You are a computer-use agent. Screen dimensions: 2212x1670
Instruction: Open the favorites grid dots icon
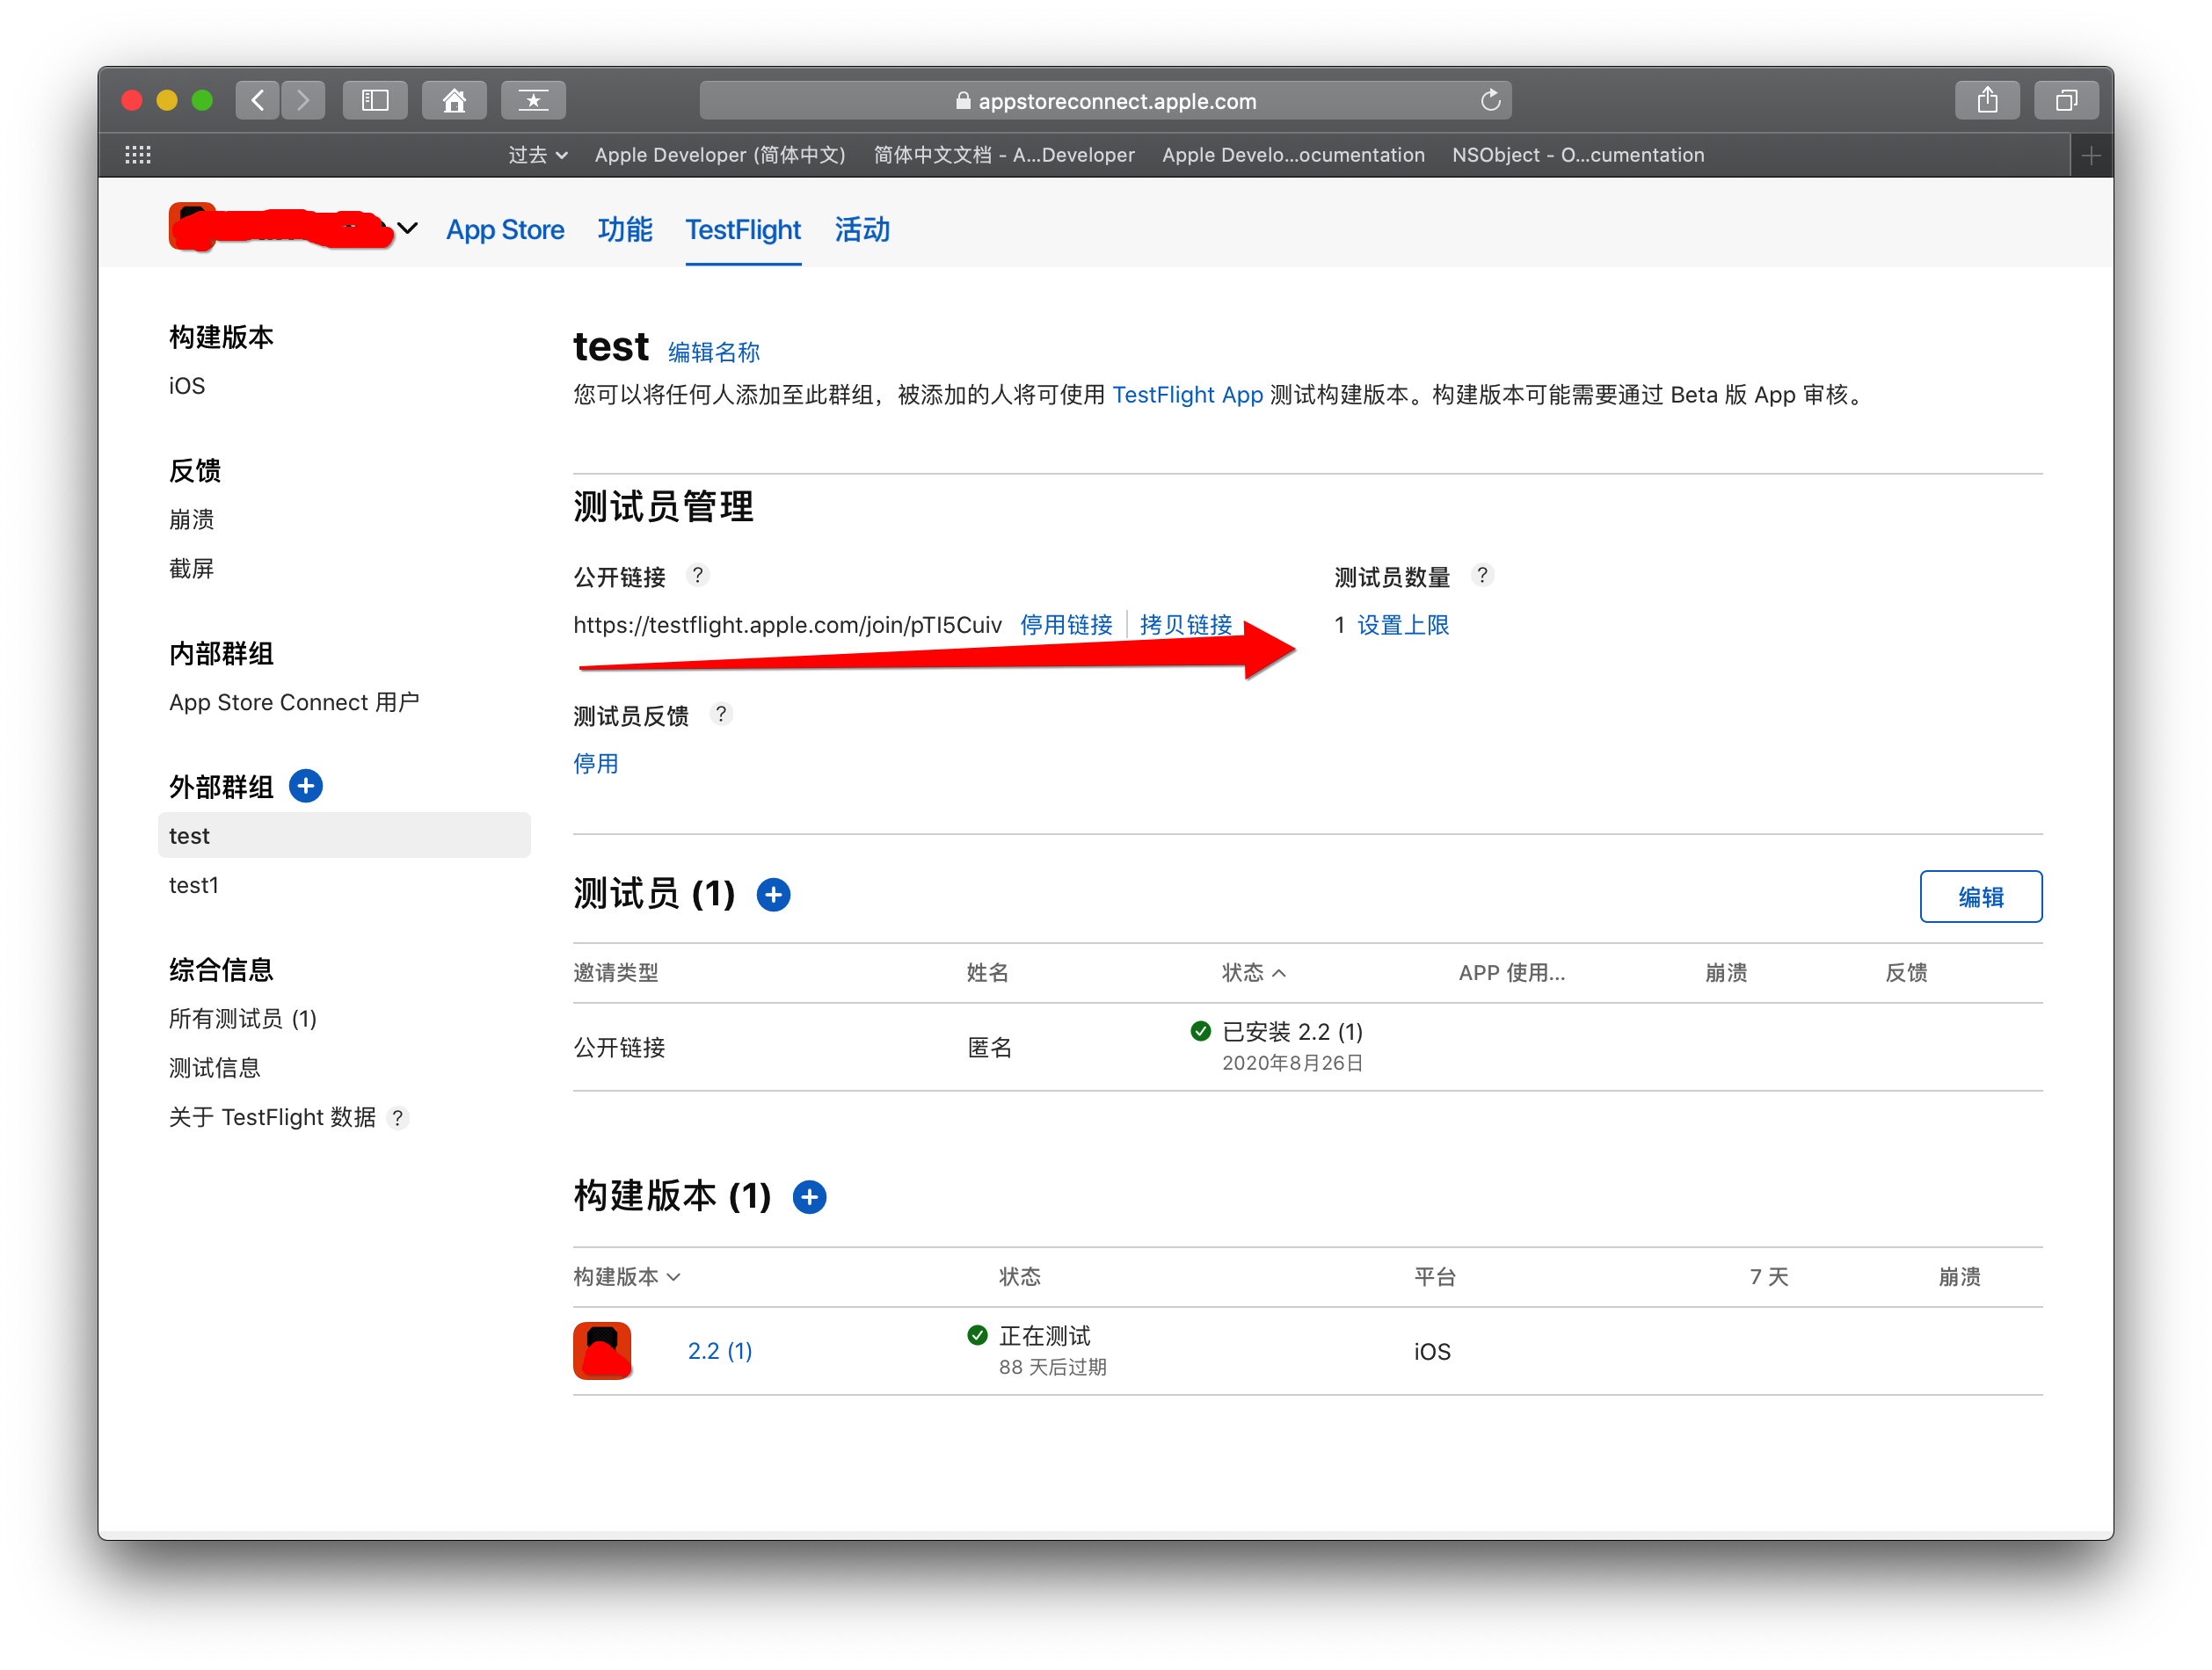(x=138, y=155)
